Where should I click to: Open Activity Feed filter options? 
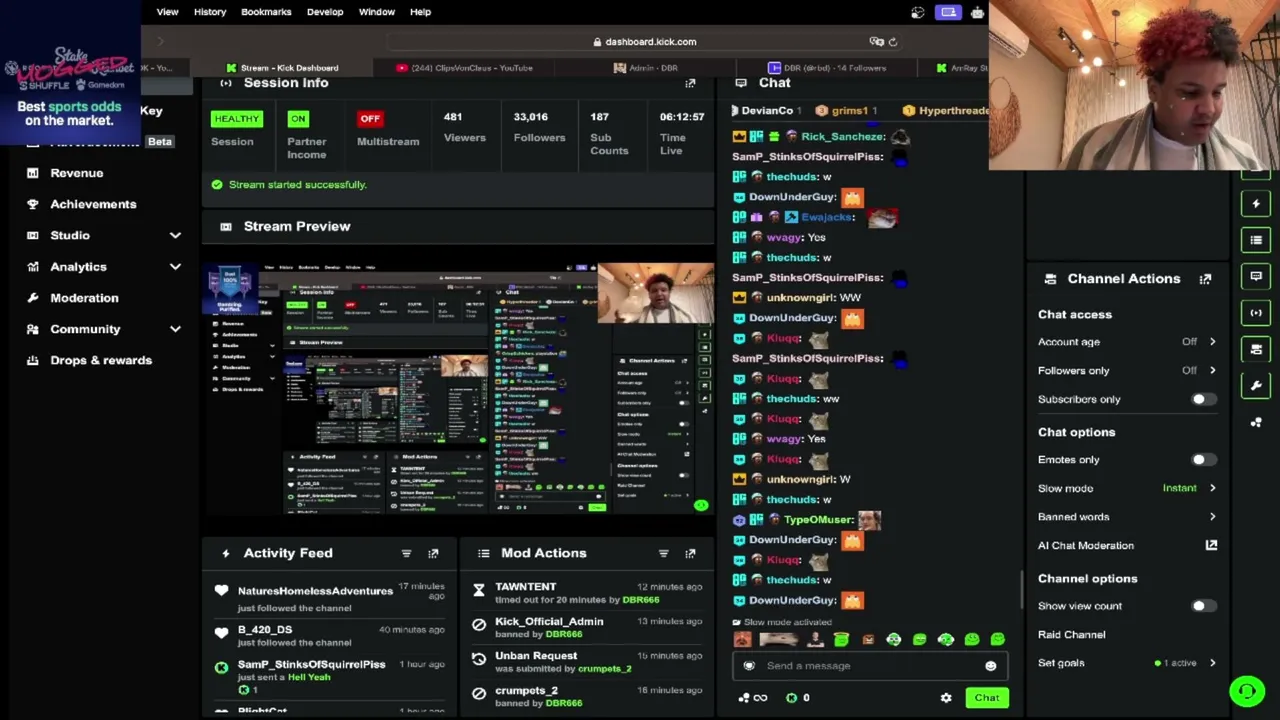(406, 553)
